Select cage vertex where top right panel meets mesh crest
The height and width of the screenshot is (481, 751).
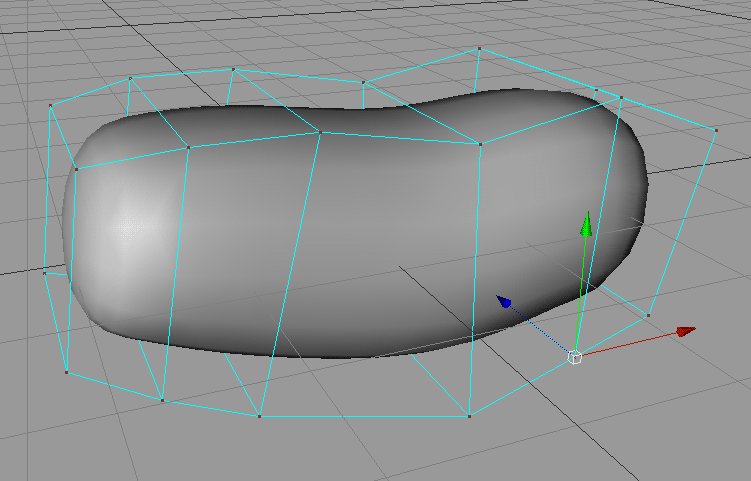pyautogui.click(x=480, y=145)
